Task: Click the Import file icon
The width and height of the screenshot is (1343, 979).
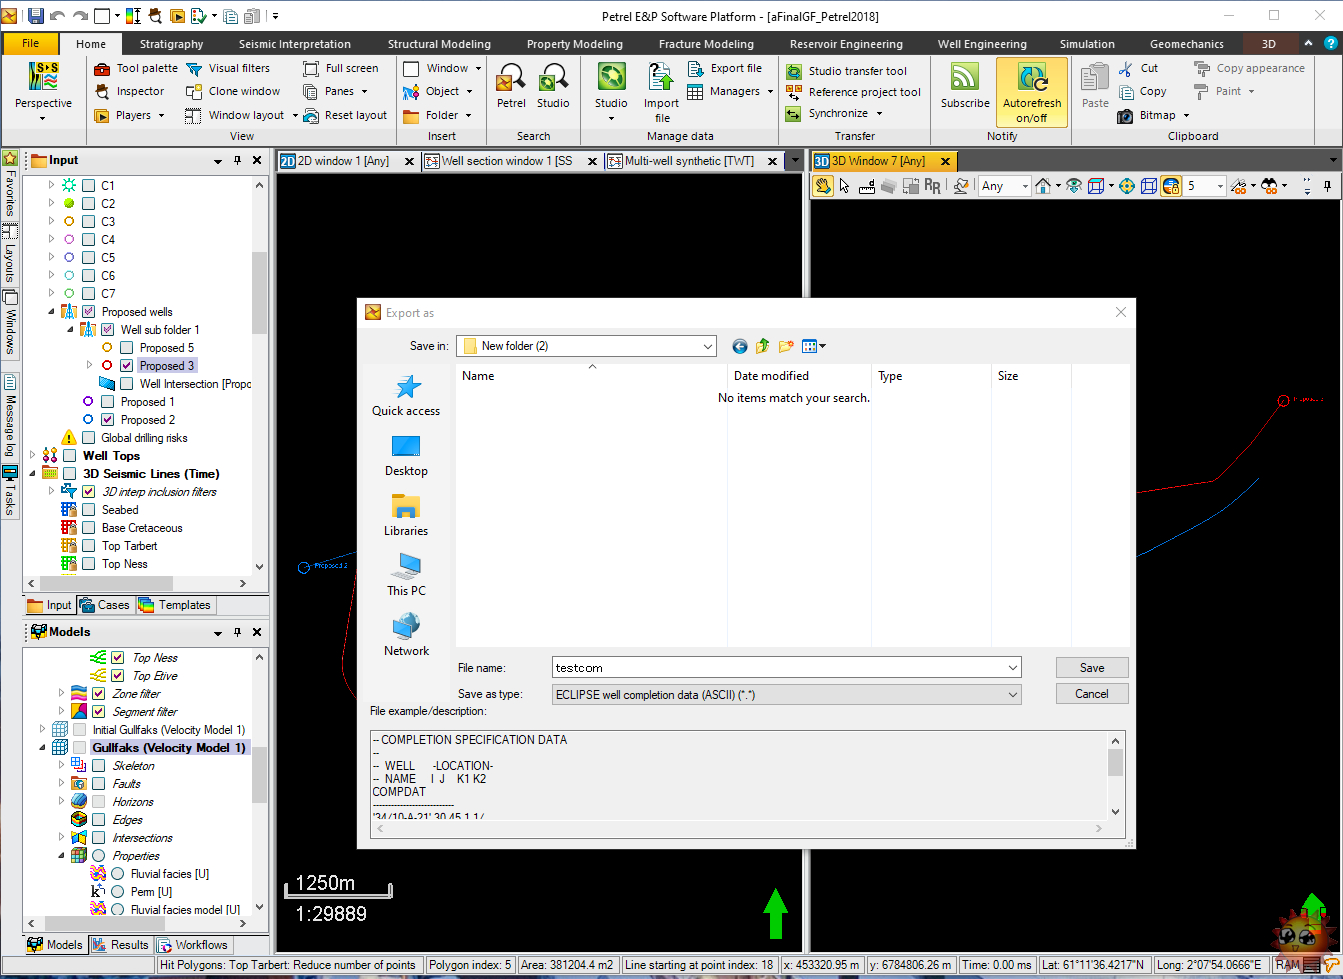Action: (661, 78)
